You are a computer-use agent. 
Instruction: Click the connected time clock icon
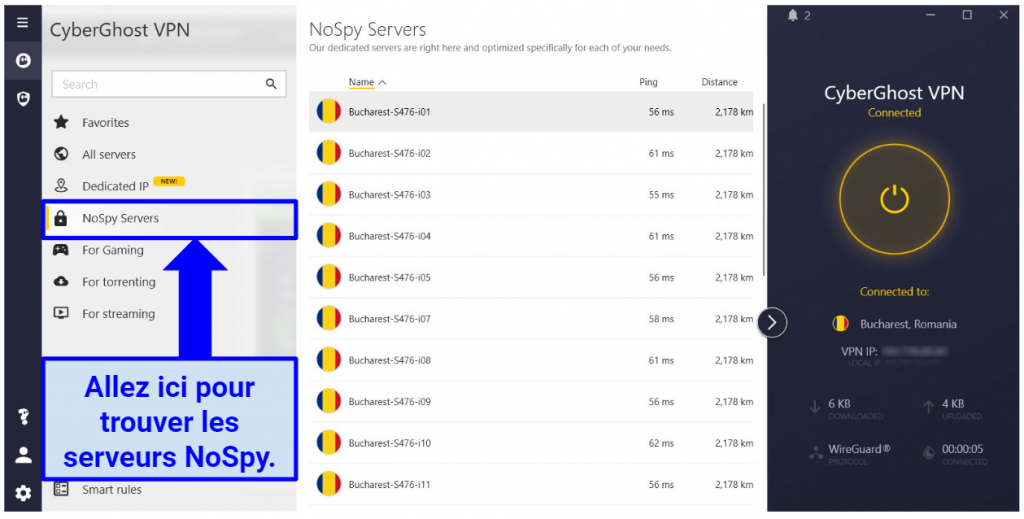pos(929,452)
